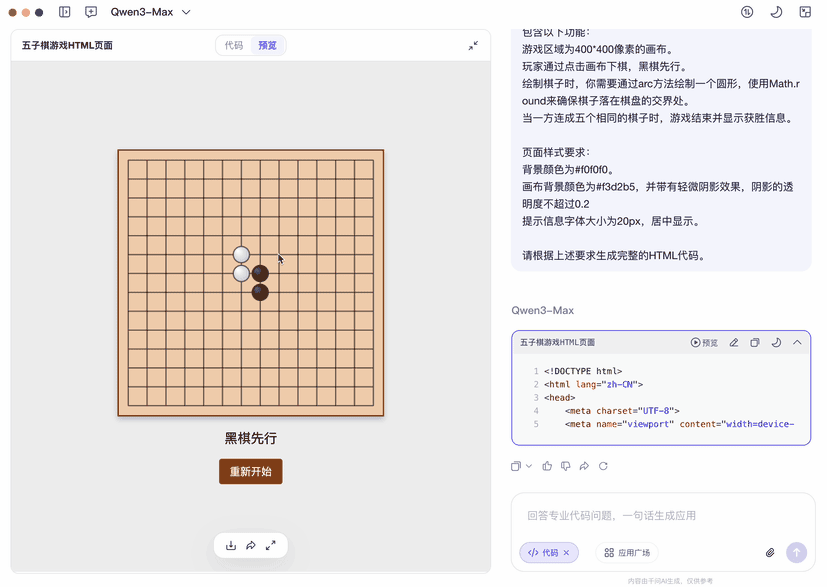Regenerate the Qwen3-Max response

pyautogui.click(x=603, y=466)
